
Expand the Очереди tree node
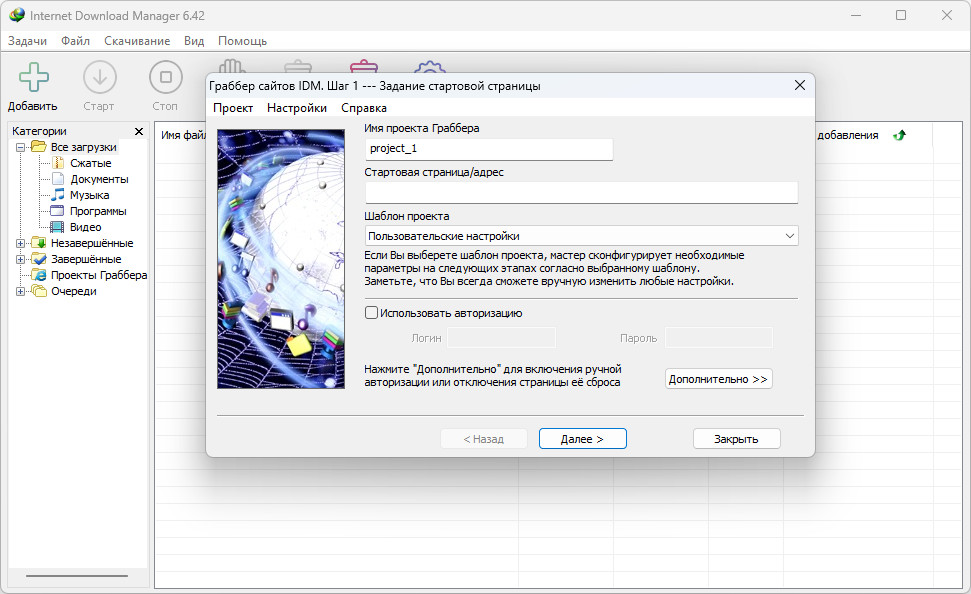pyautogui.click(x=20, y=291)
